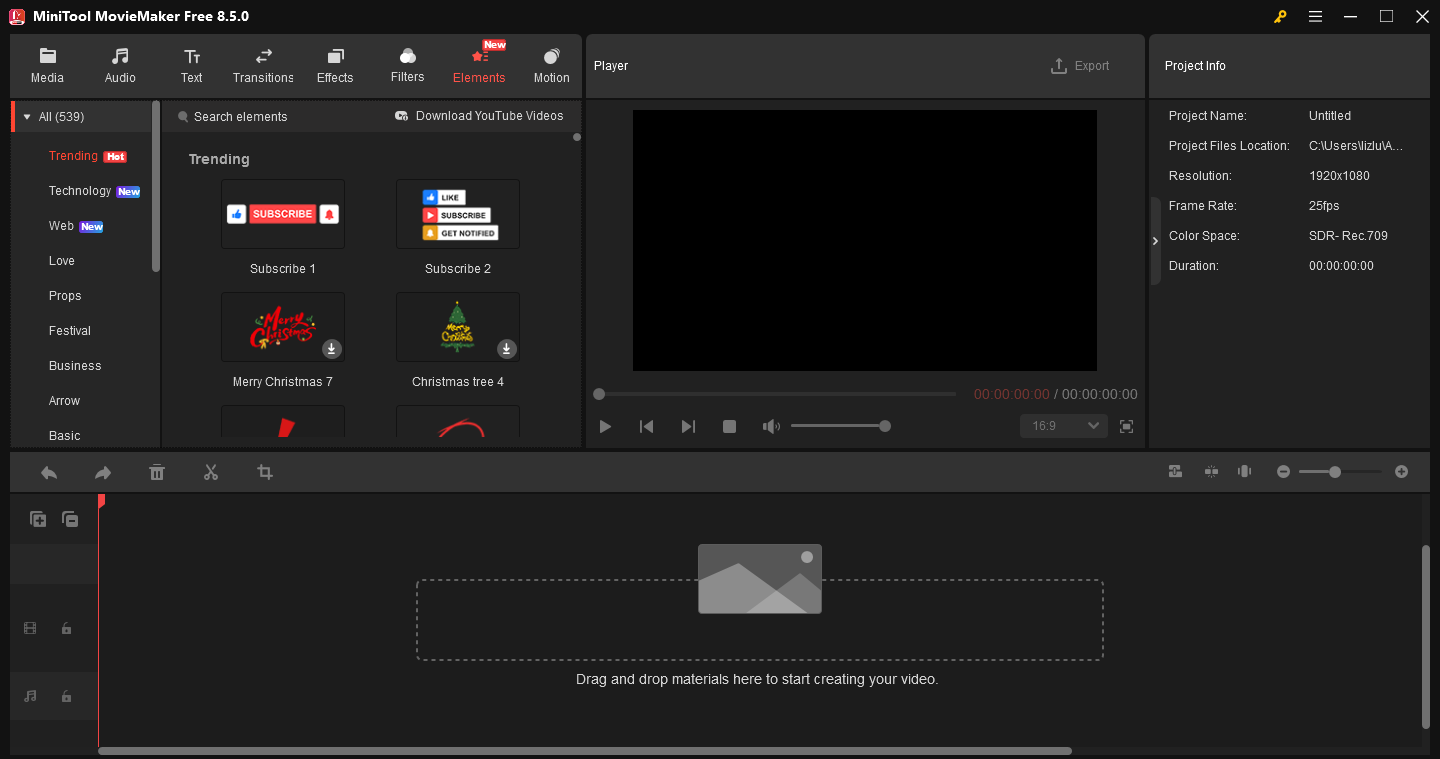
Task: Open Download YouTube Videos
Action: click(x=479, y=115)
